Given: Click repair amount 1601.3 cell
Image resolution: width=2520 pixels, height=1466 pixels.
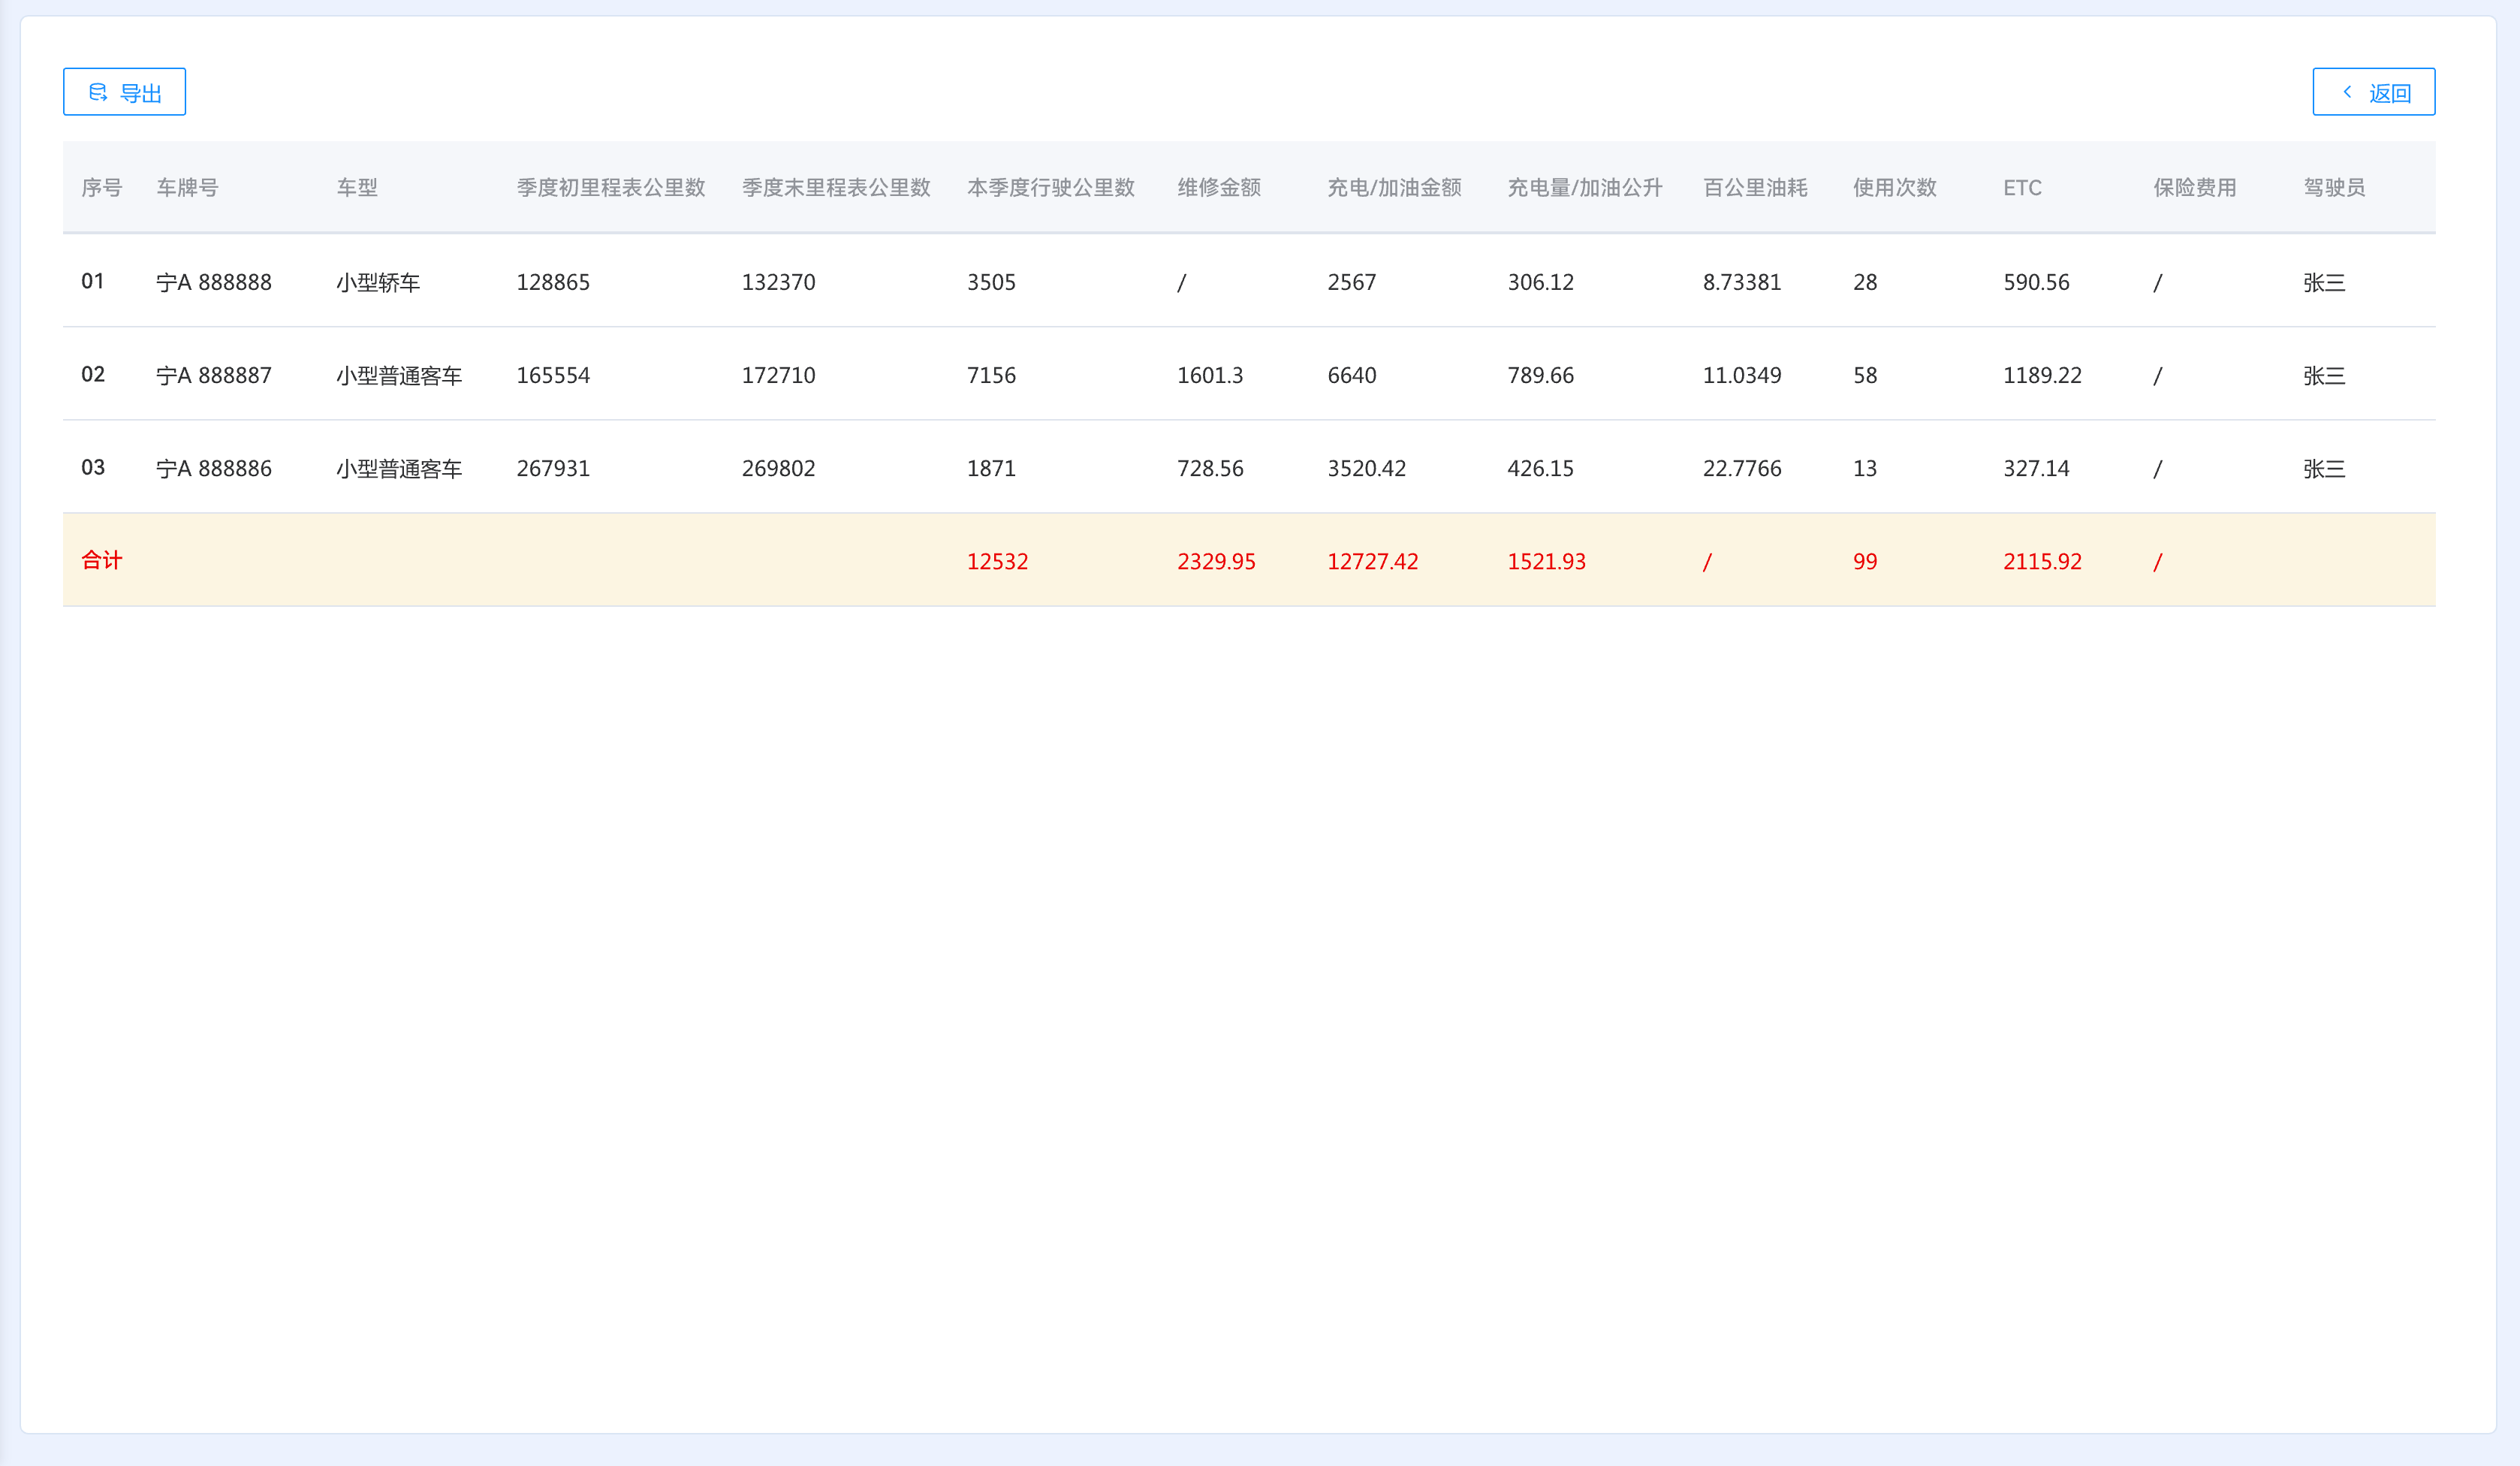Looking at the screenshot, I should click(1209, 375).
